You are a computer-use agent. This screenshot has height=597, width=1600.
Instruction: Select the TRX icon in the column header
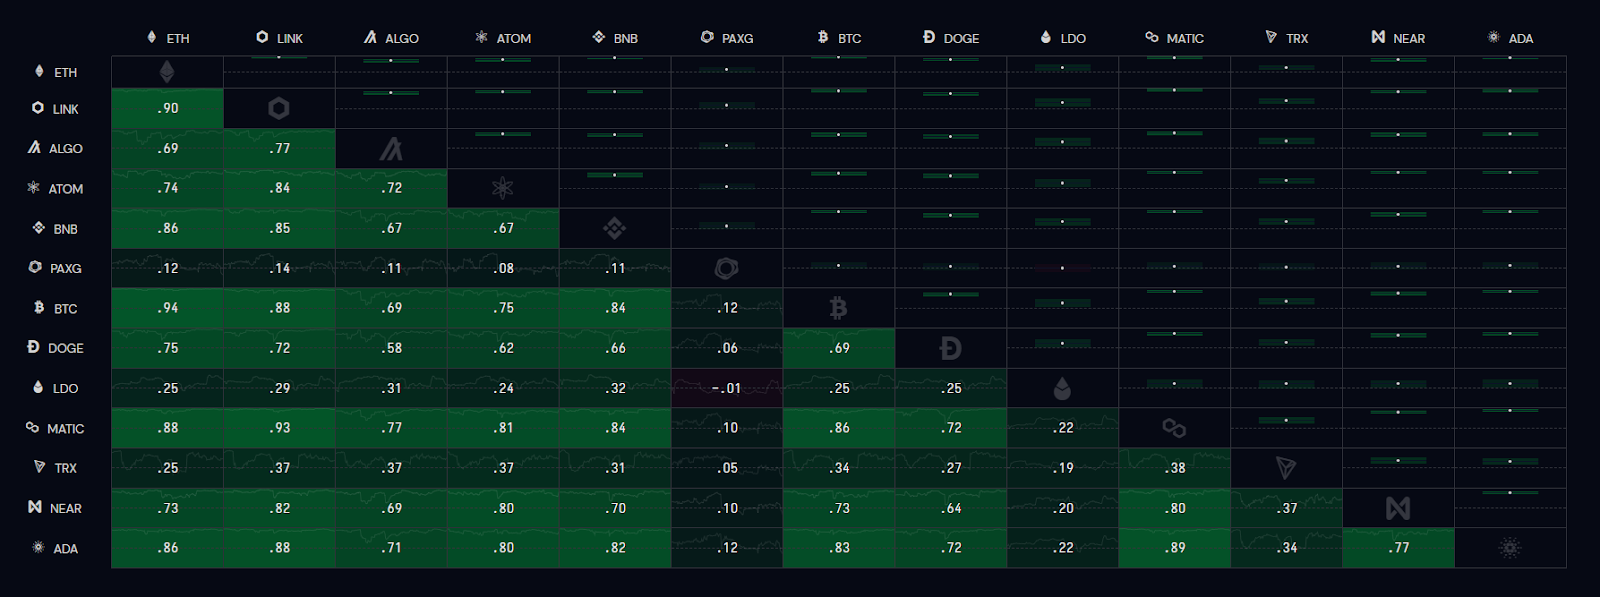coord(1271,37)
